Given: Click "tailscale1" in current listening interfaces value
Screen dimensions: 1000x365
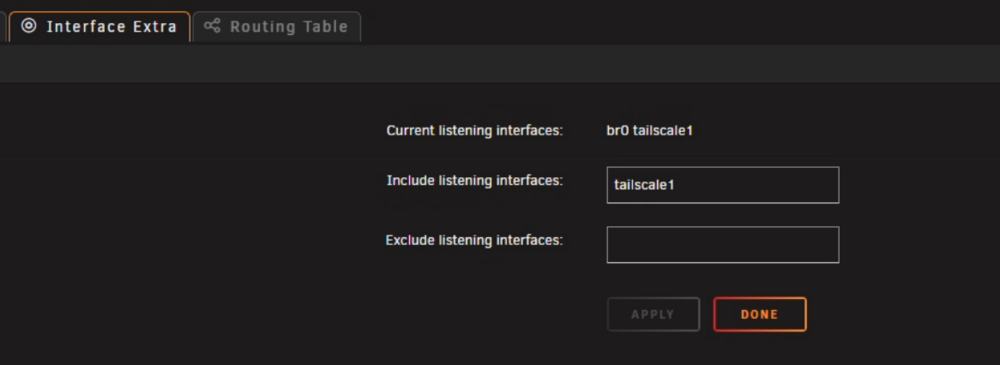Looking at the screenshot, I should (663, 131).
